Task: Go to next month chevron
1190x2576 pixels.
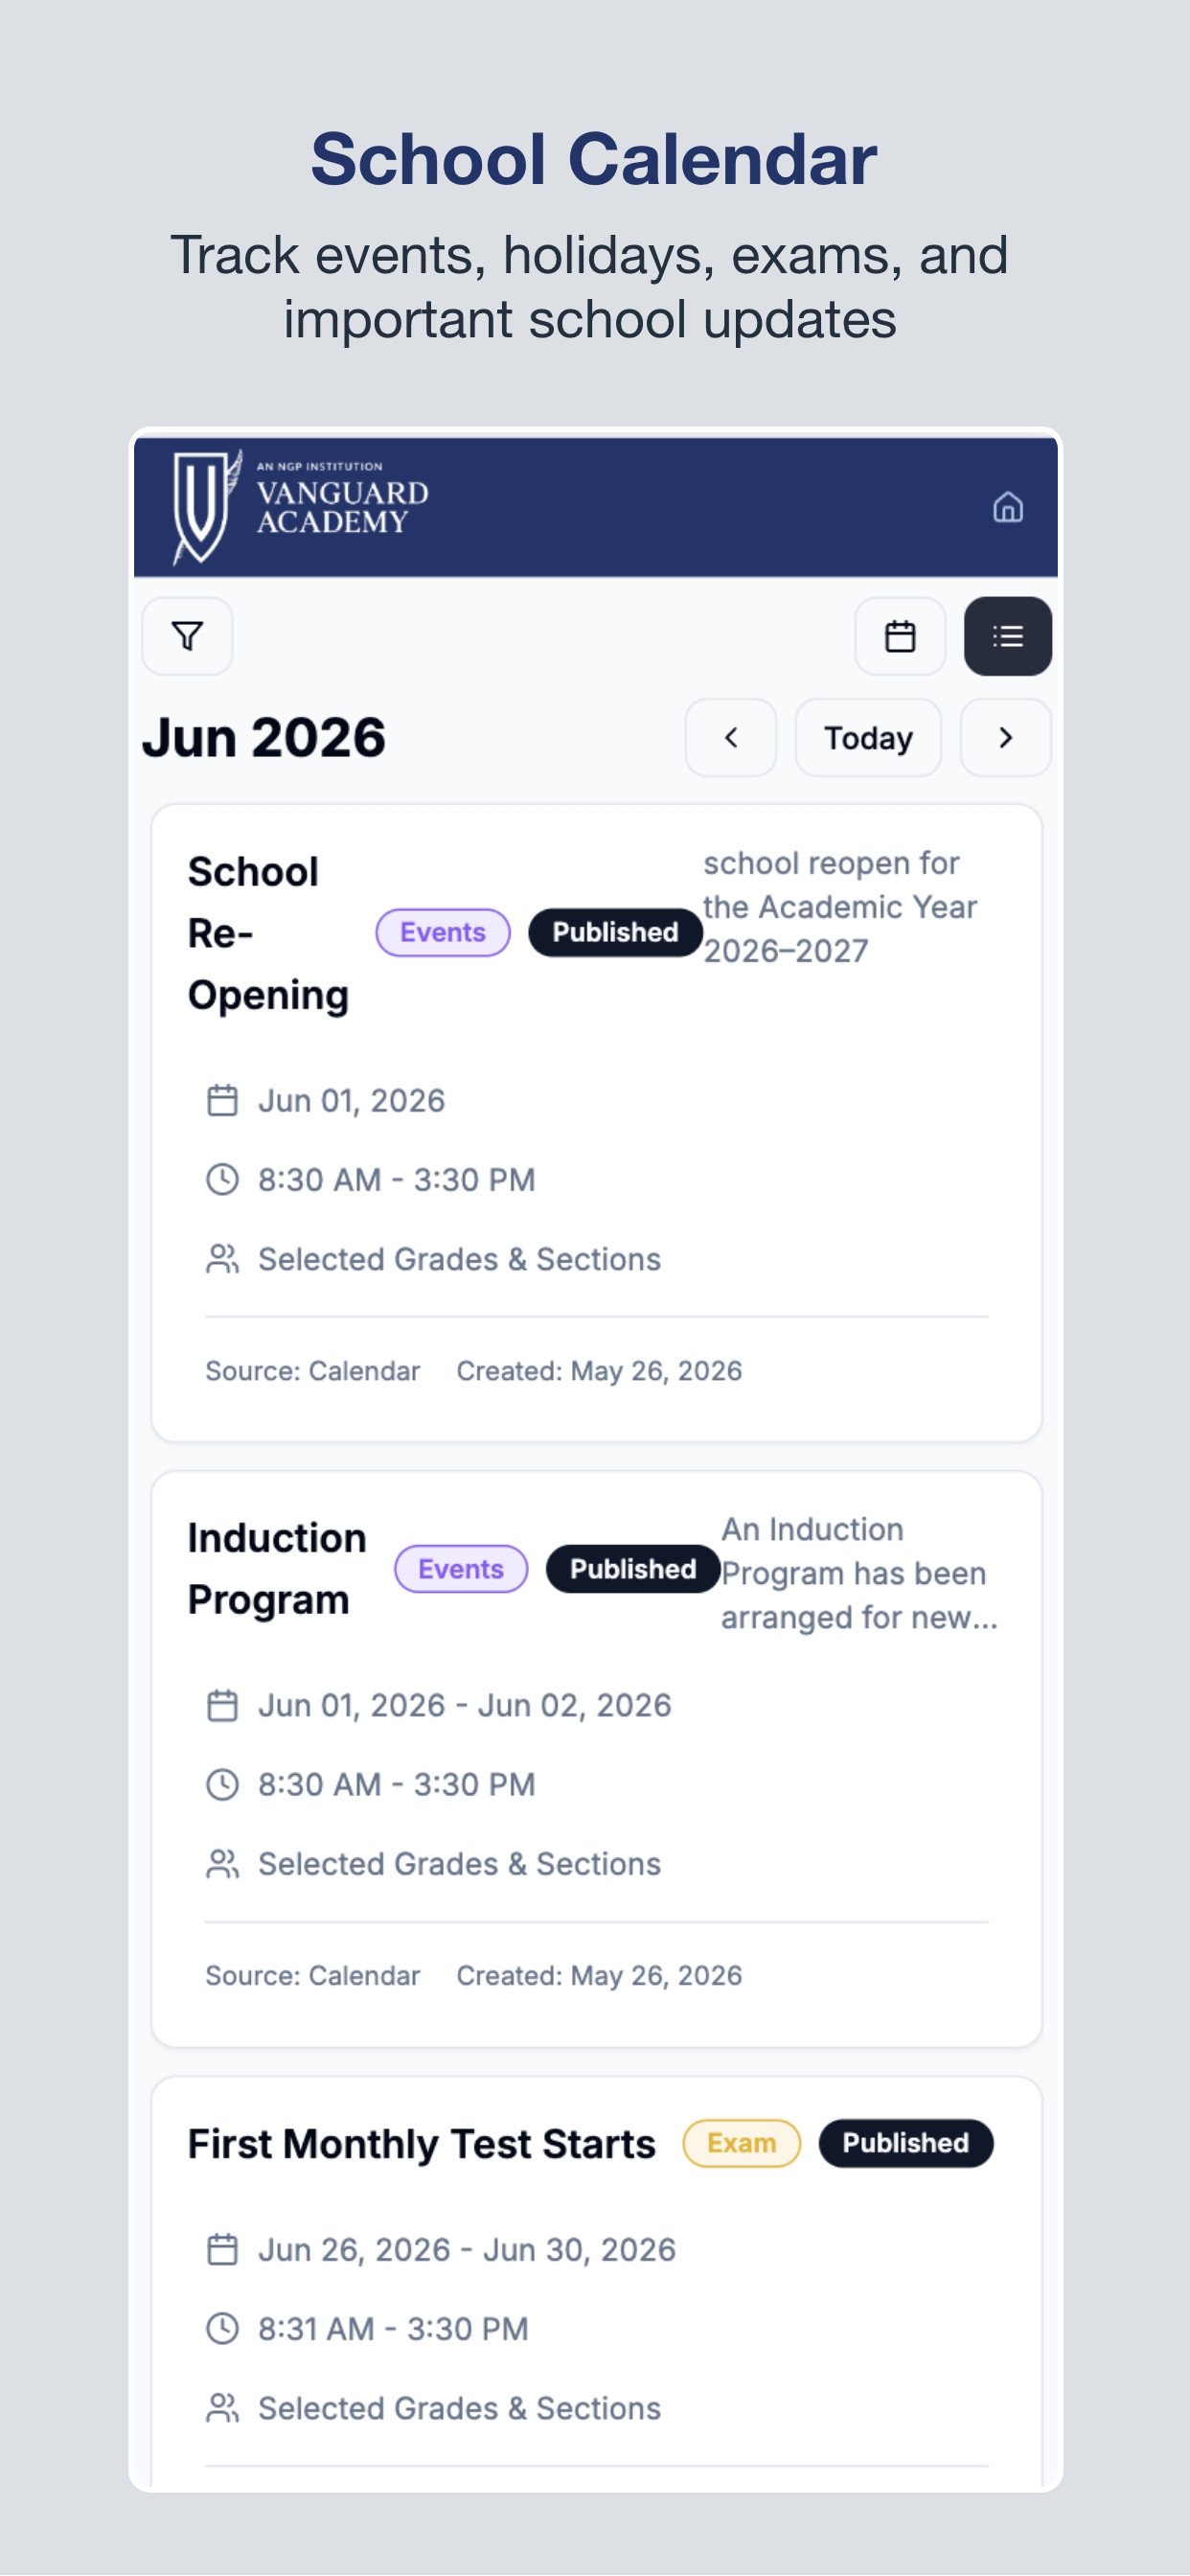Action: pos(1005,738)
